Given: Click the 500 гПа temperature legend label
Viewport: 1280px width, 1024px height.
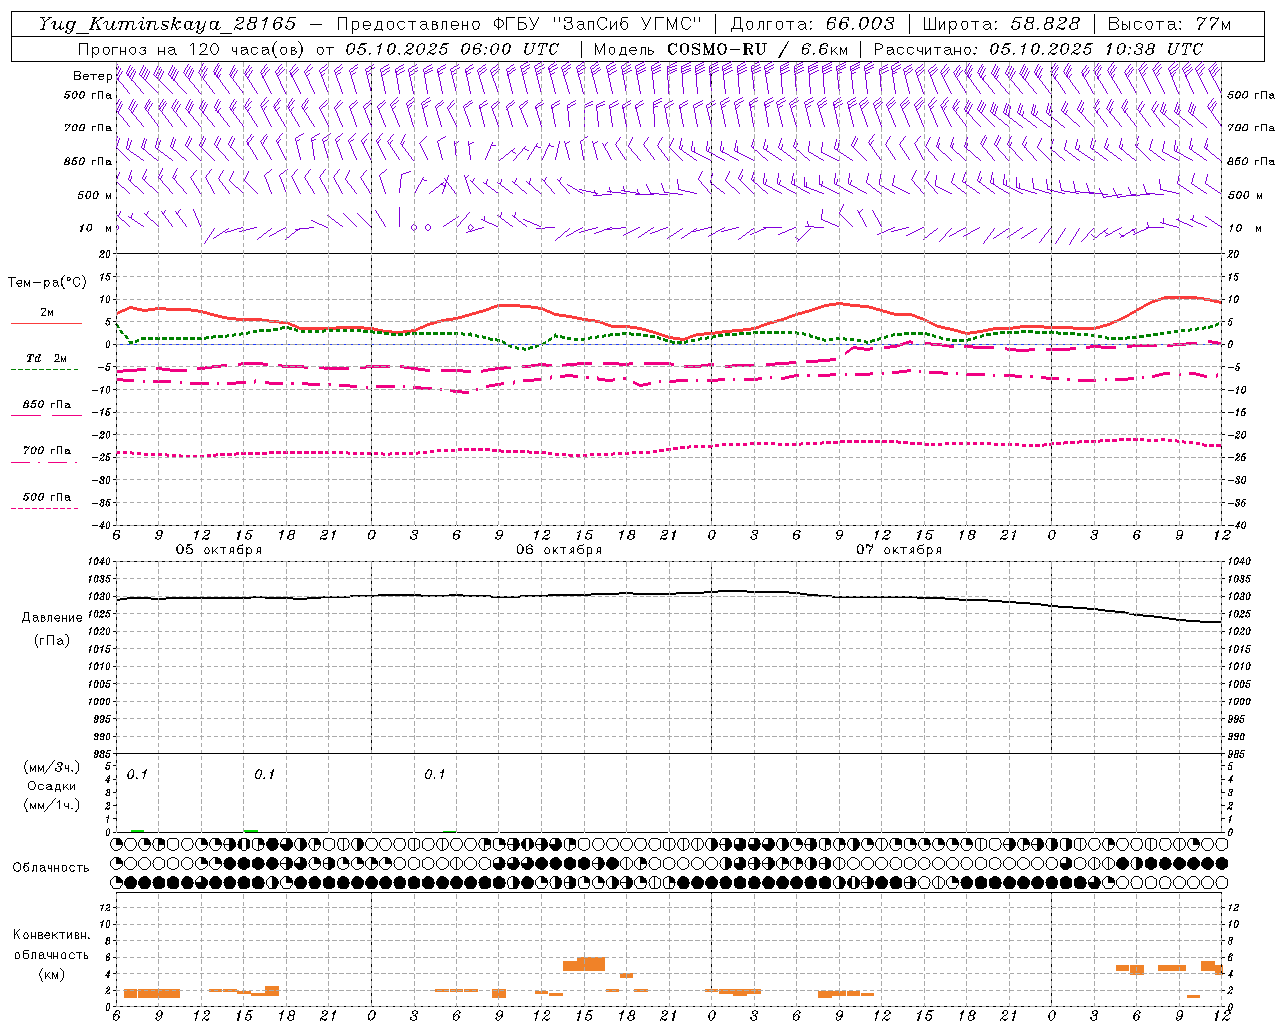Looking at the screenshot, I should tap(46, 497).
